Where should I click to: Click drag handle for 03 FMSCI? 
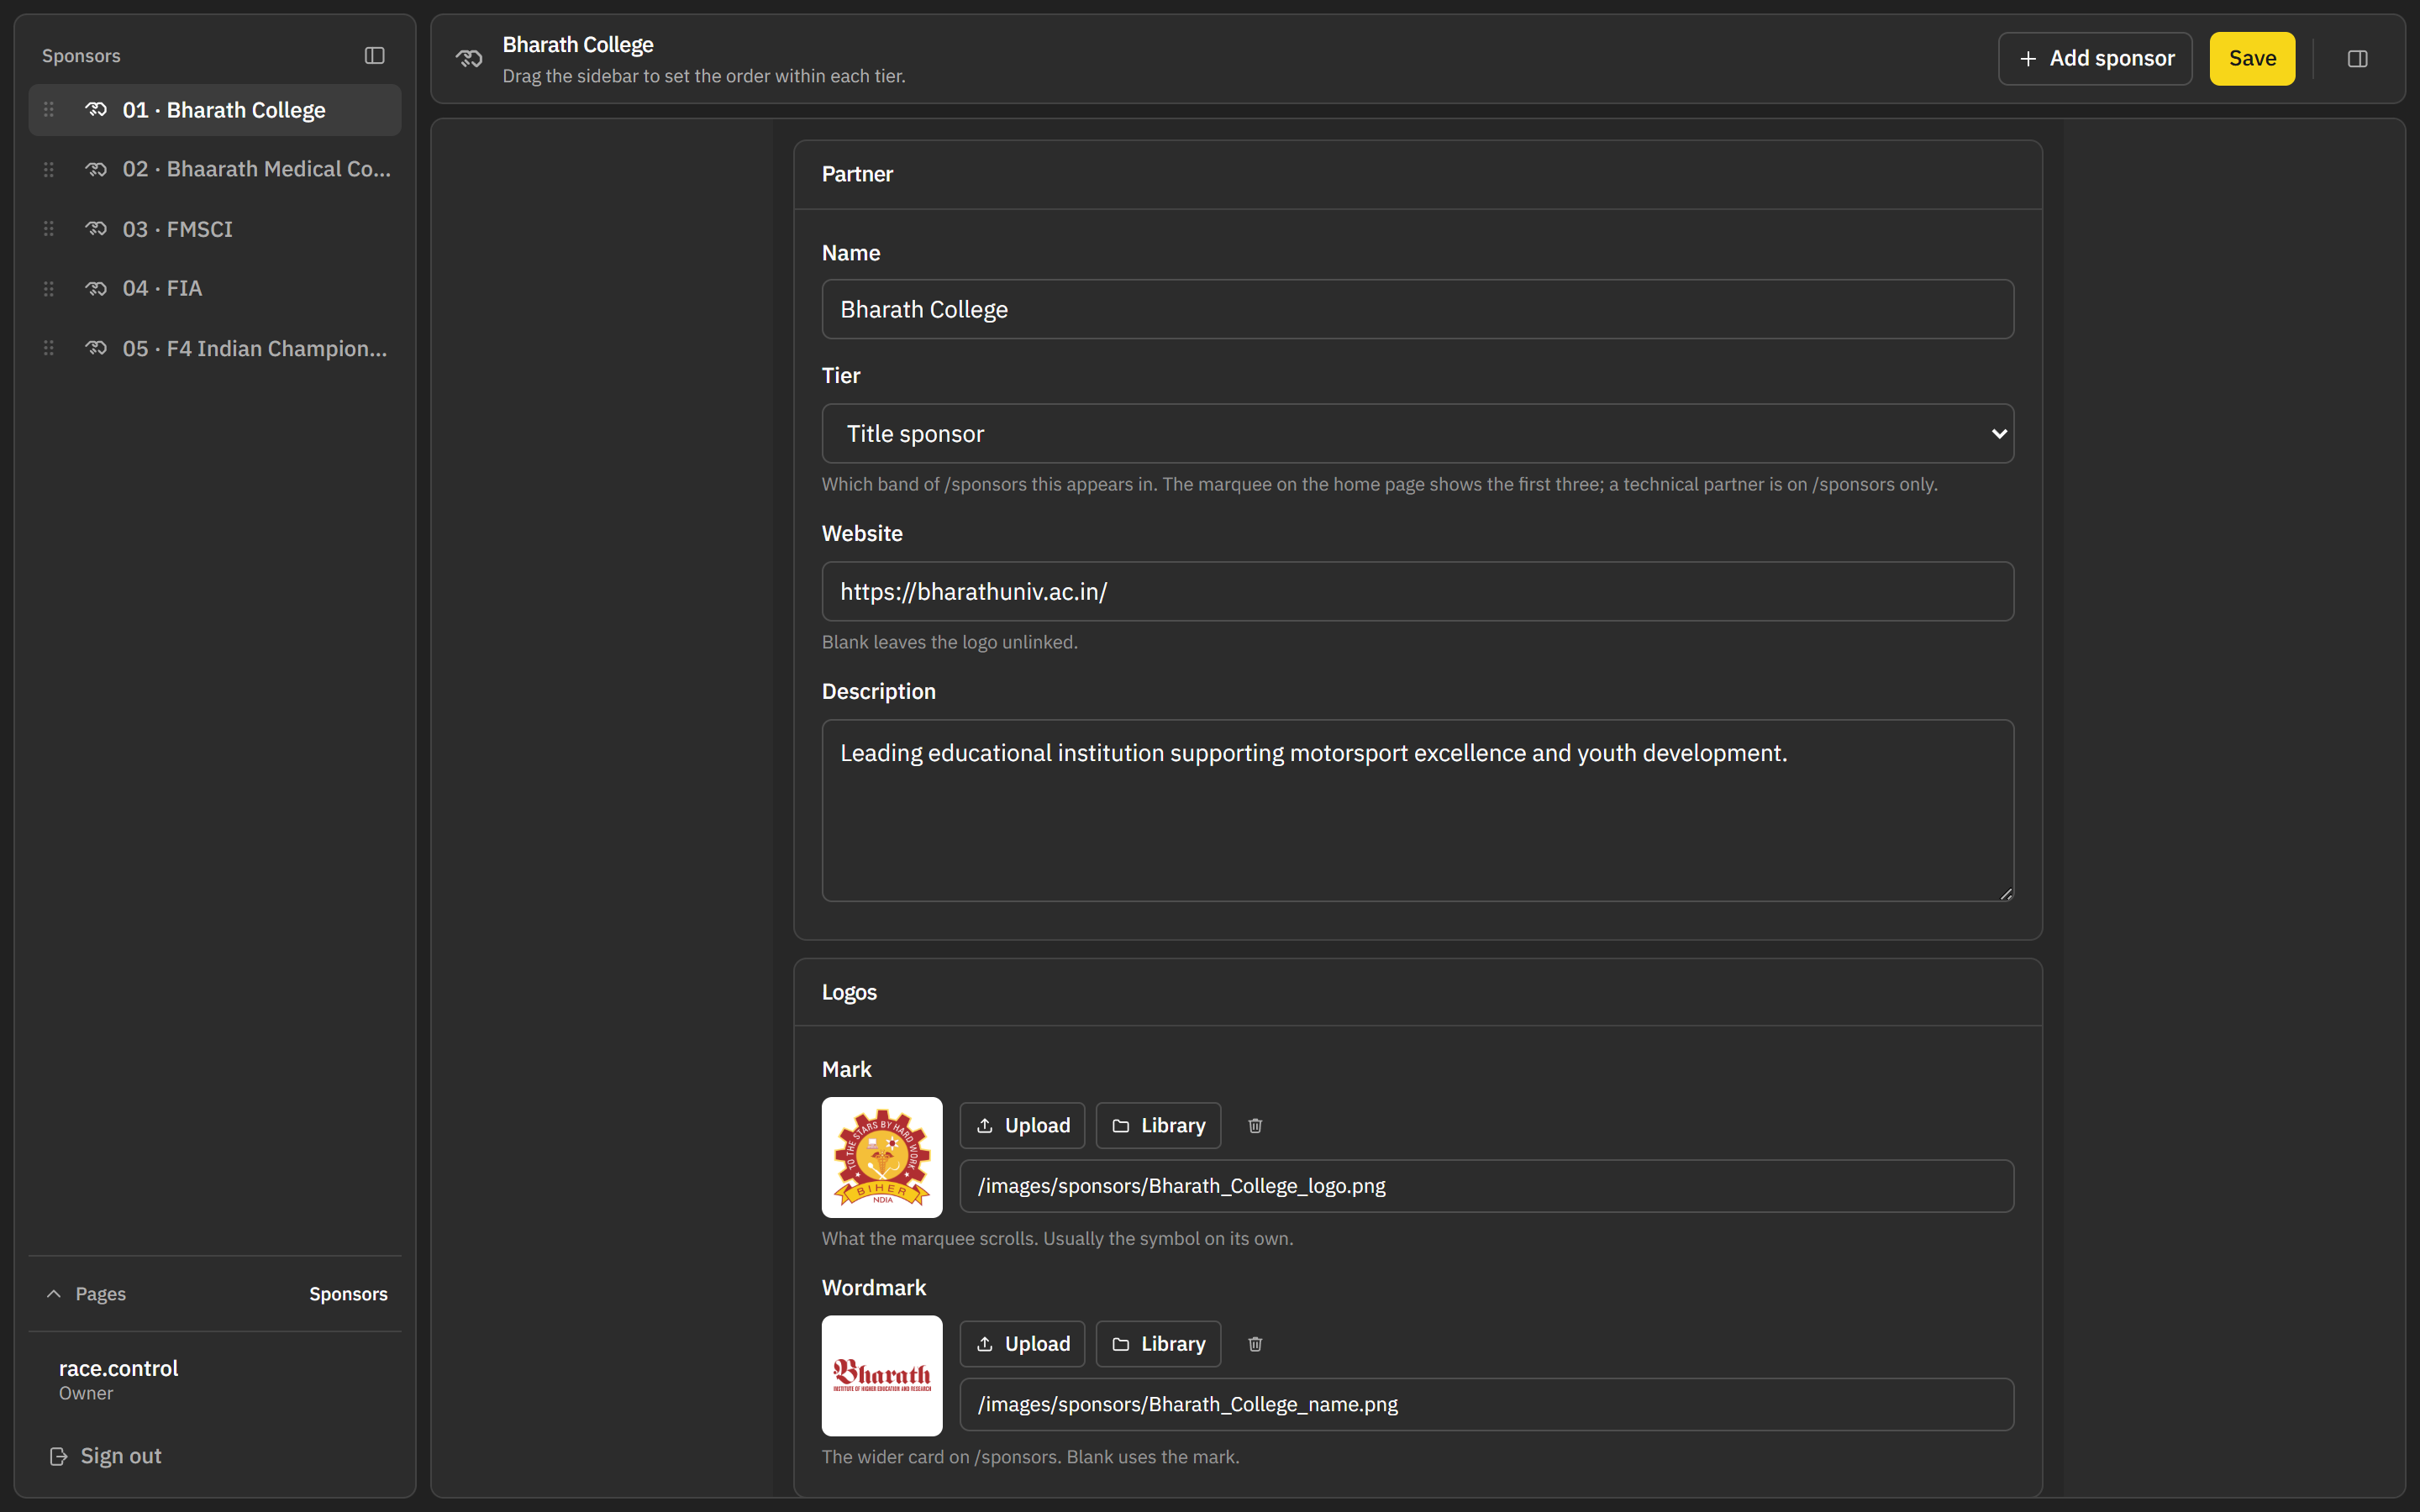[49, 229]
